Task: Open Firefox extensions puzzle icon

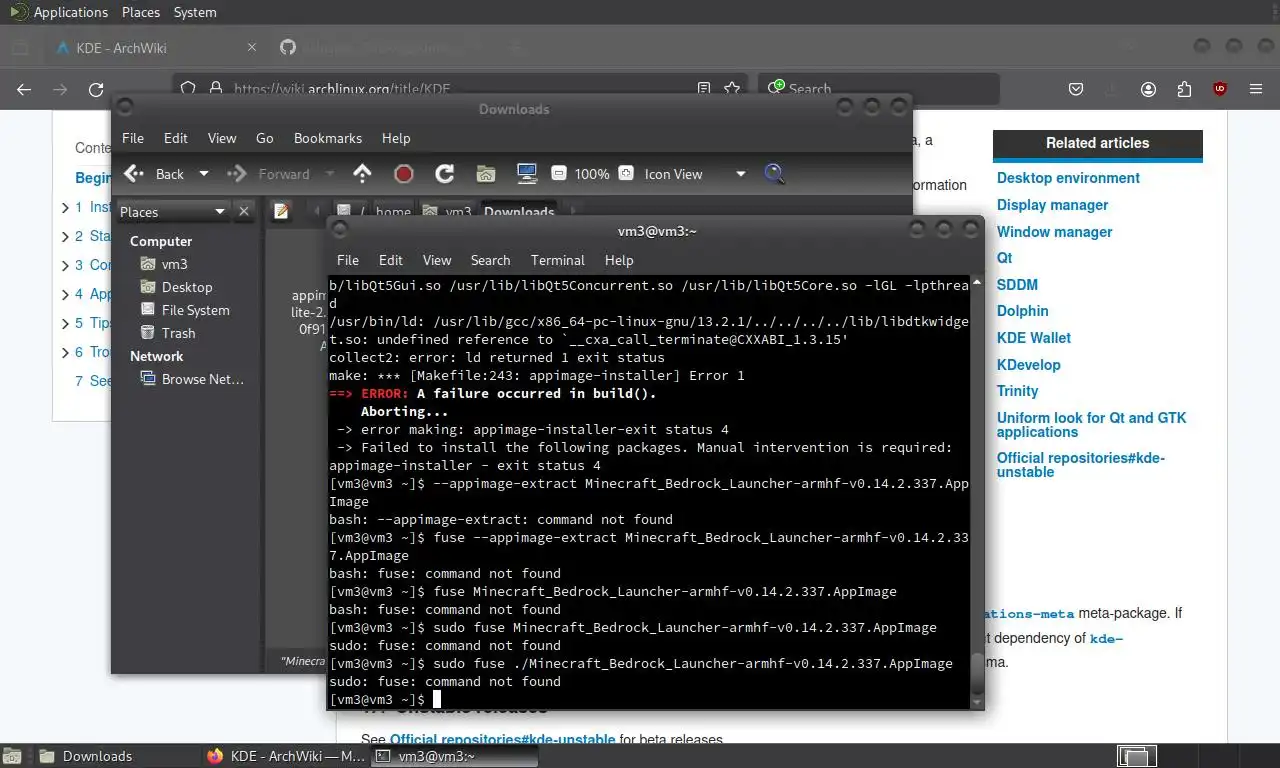Action: [1184, 89]
